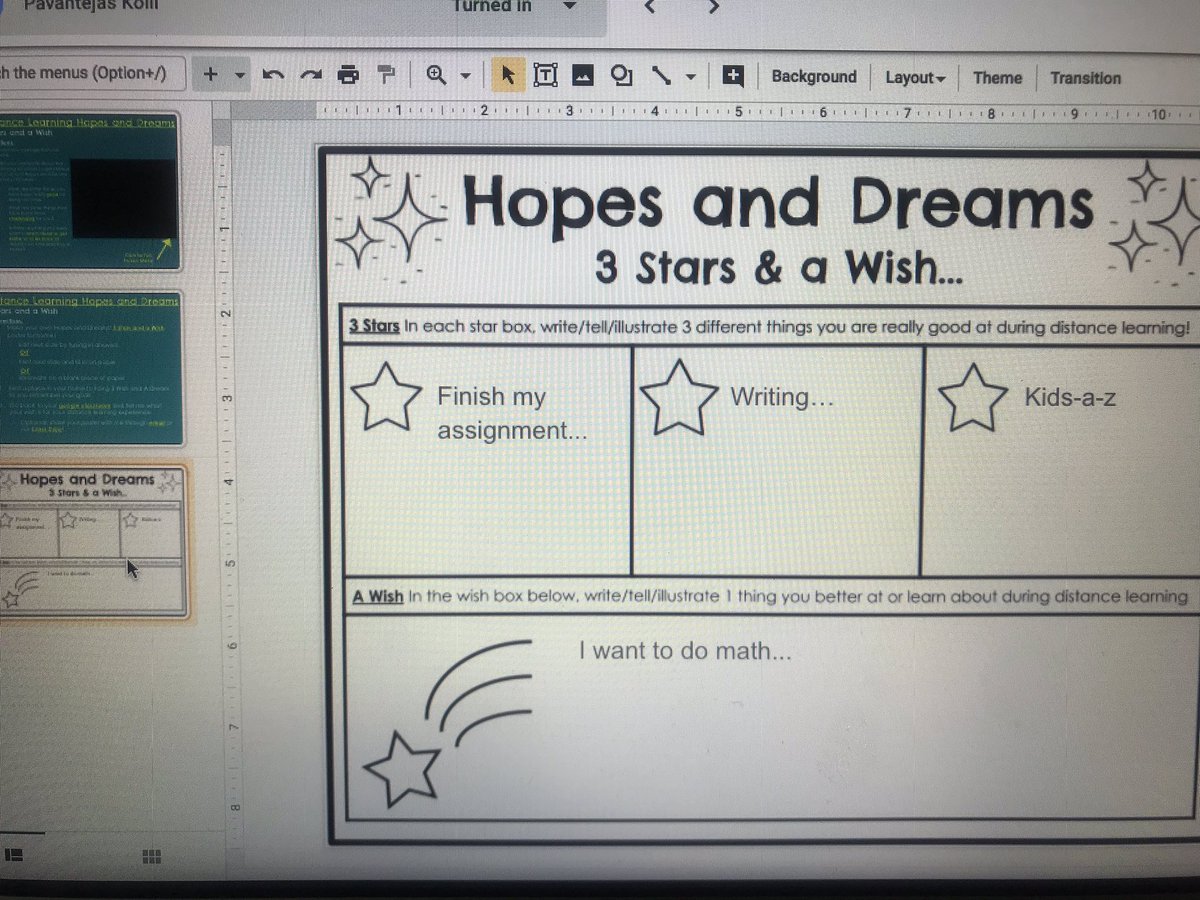Select the Paint format roller icon
Screen dimensions: 1200x900
click(x=385, y=75)
